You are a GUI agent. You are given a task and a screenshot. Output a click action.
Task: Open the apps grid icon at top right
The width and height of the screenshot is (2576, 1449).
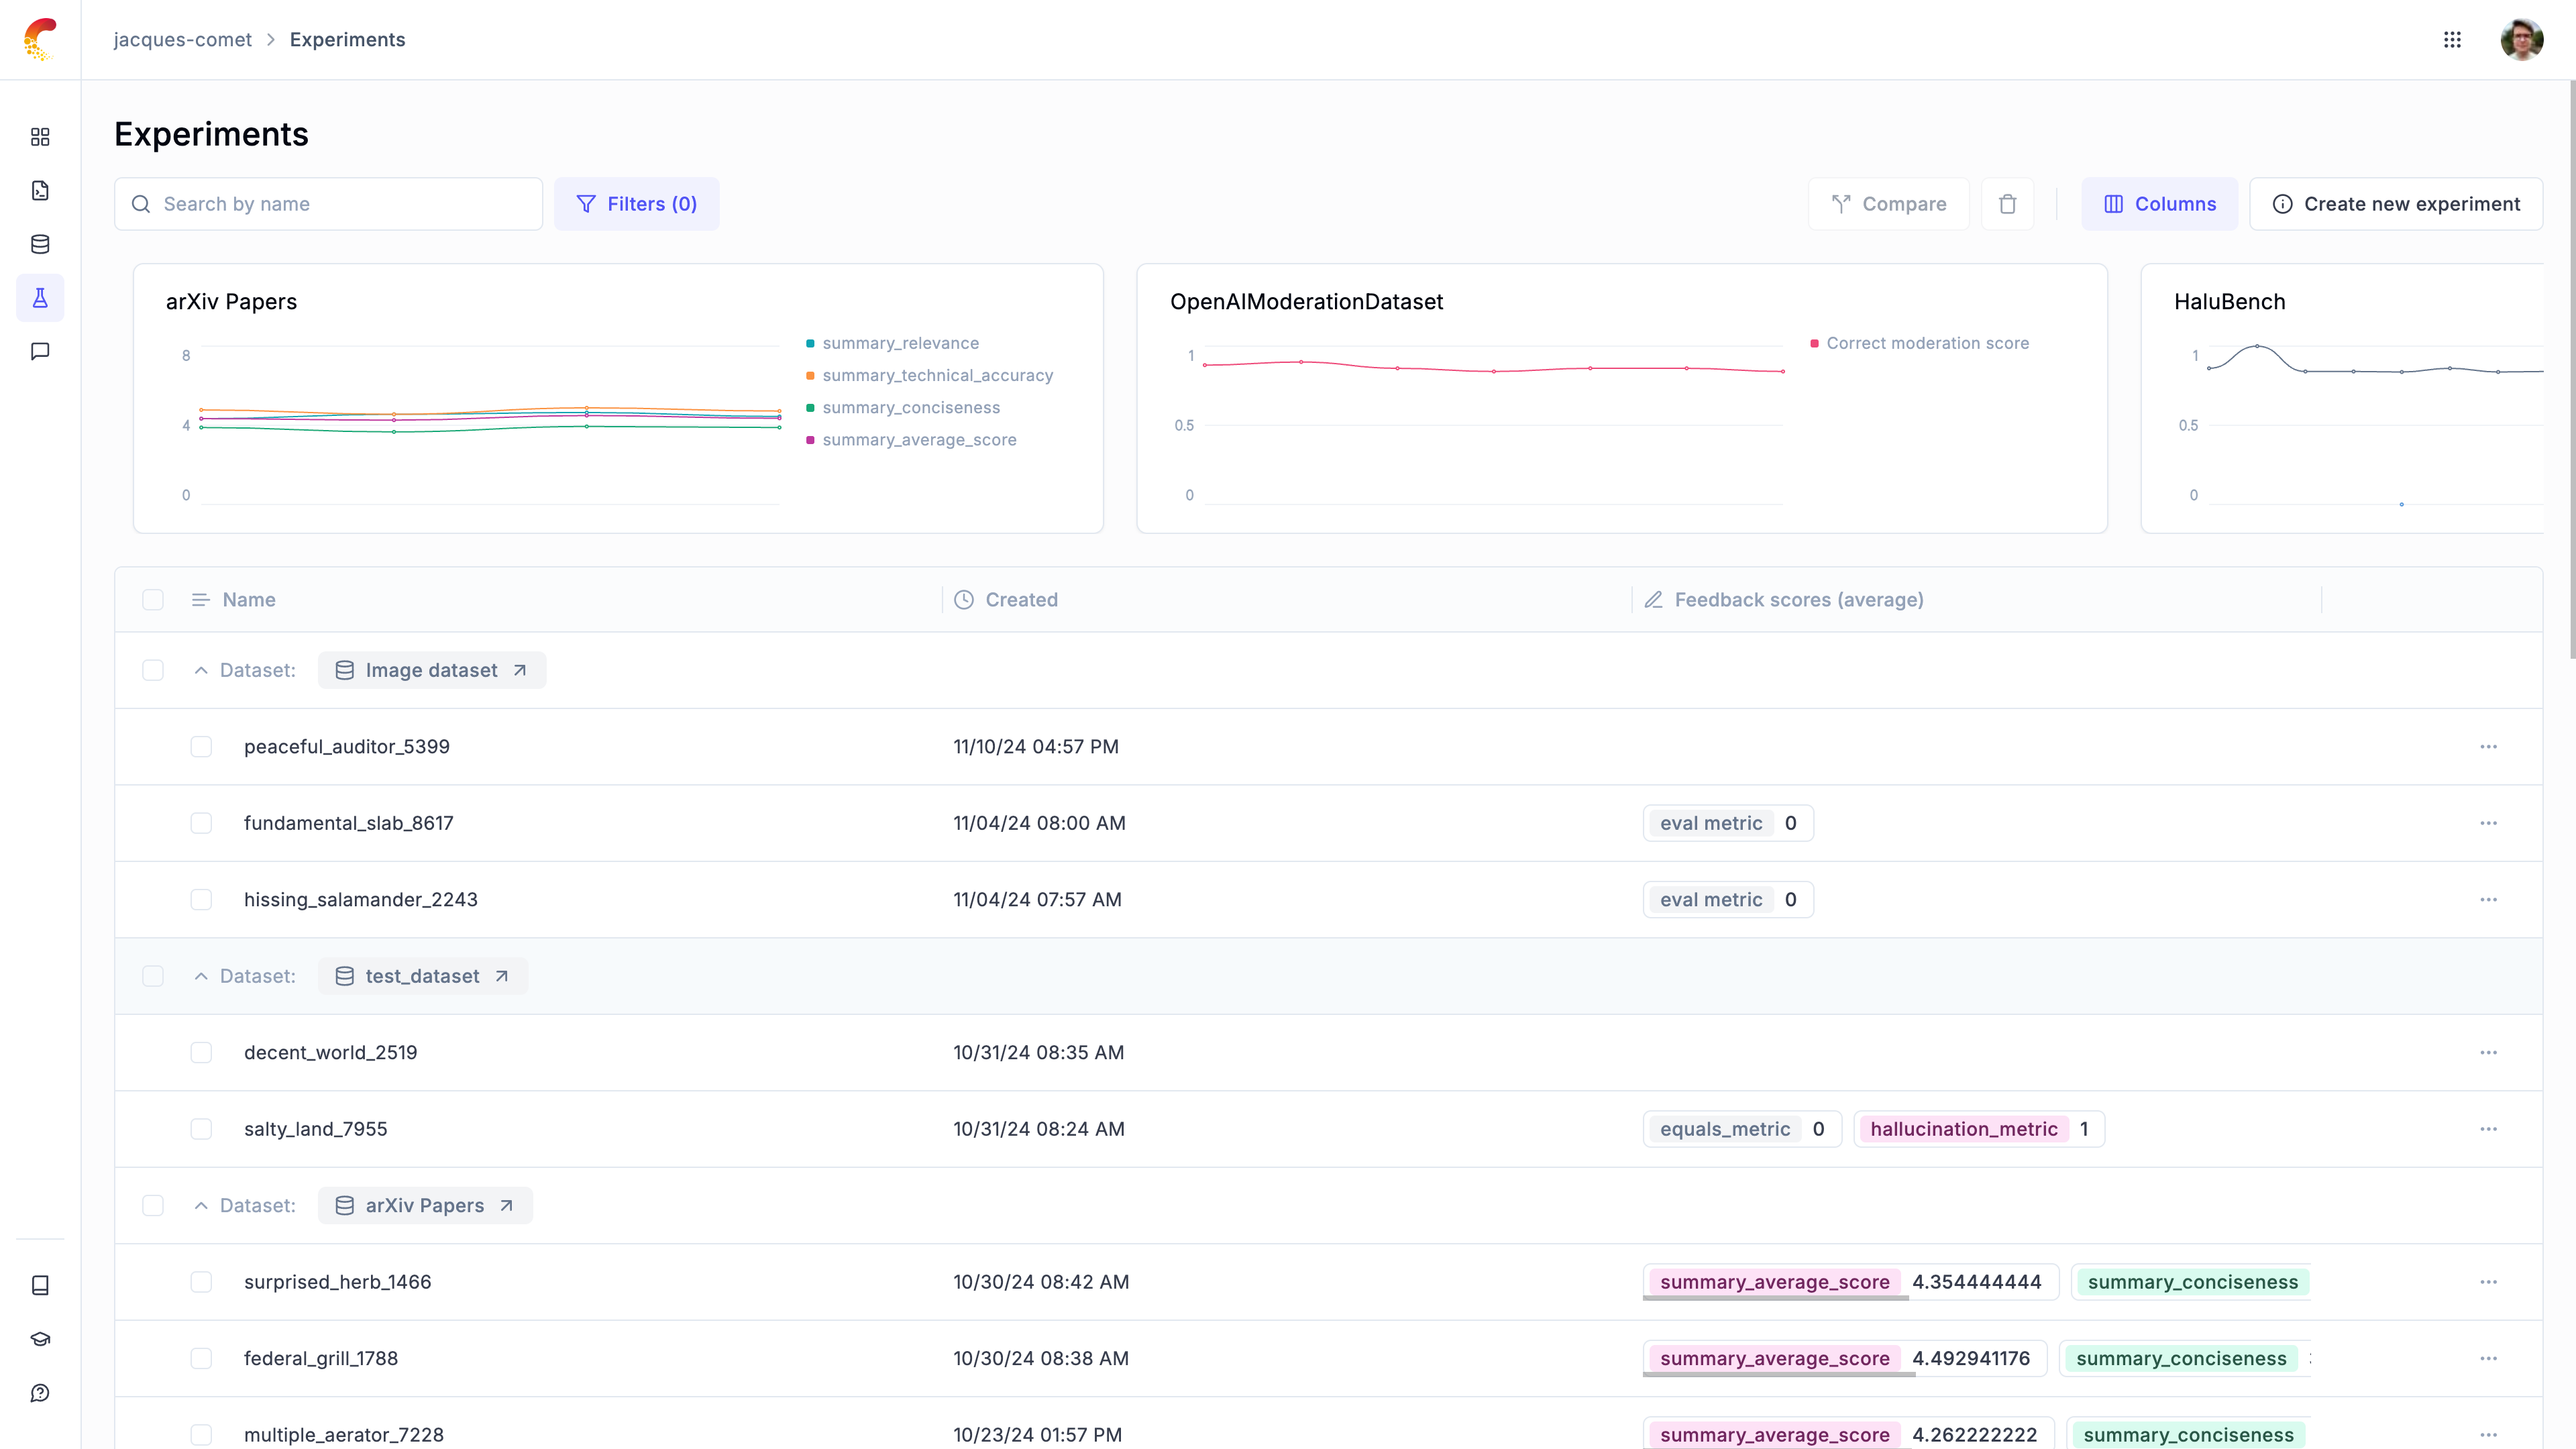[x=2452, y=40]
